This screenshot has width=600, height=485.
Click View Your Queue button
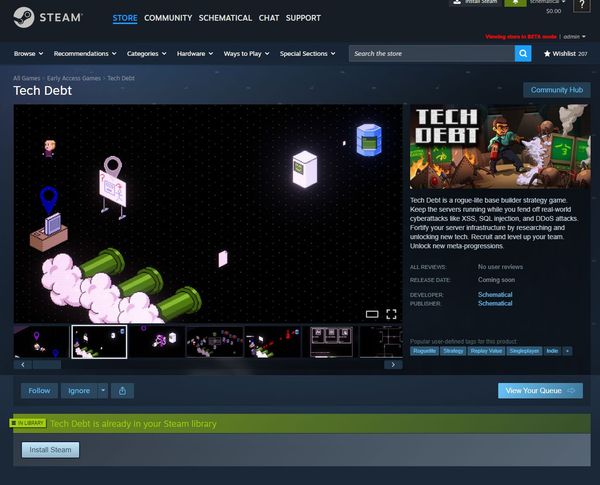tap(540, 391)
